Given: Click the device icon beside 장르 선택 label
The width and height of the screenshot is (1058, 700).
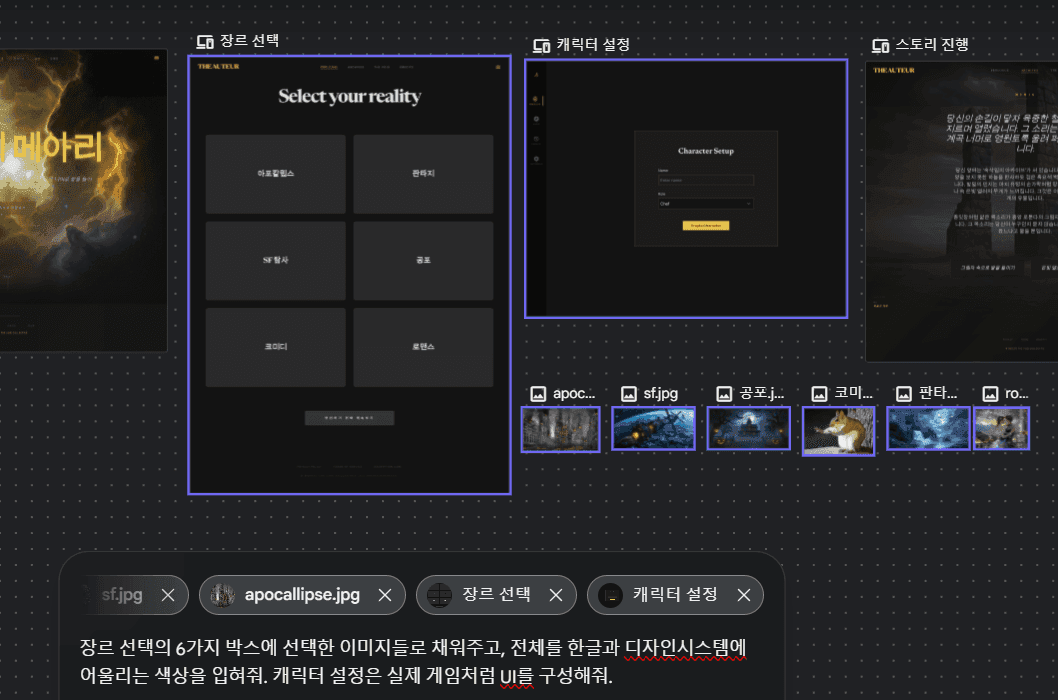Looking at the screenshot, I should [206, 42].
